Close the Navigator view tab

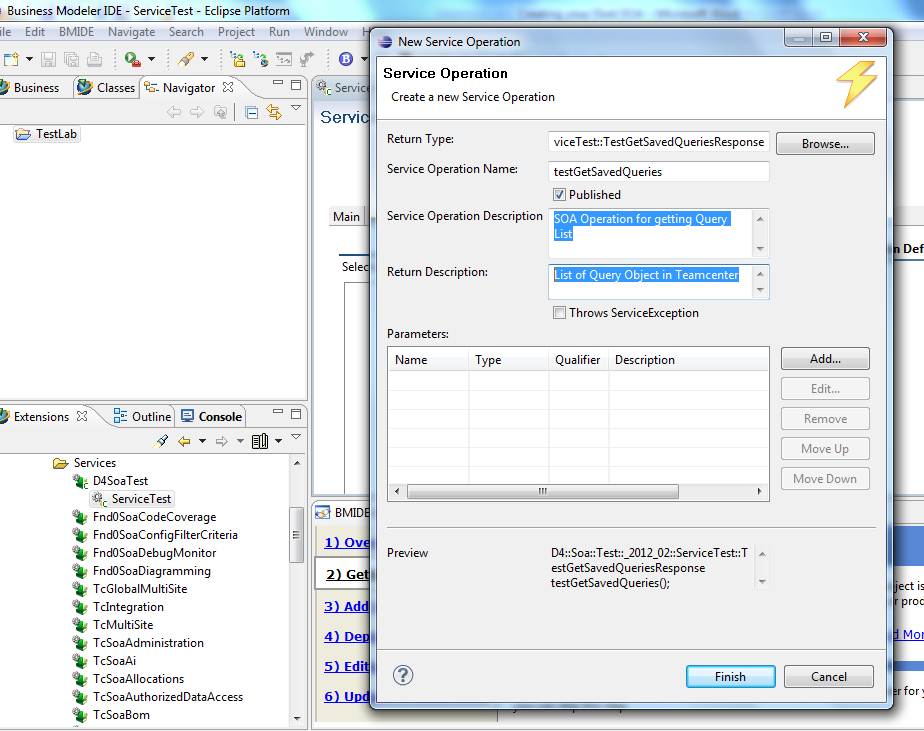pyautogui.click(x=228, y=87)
